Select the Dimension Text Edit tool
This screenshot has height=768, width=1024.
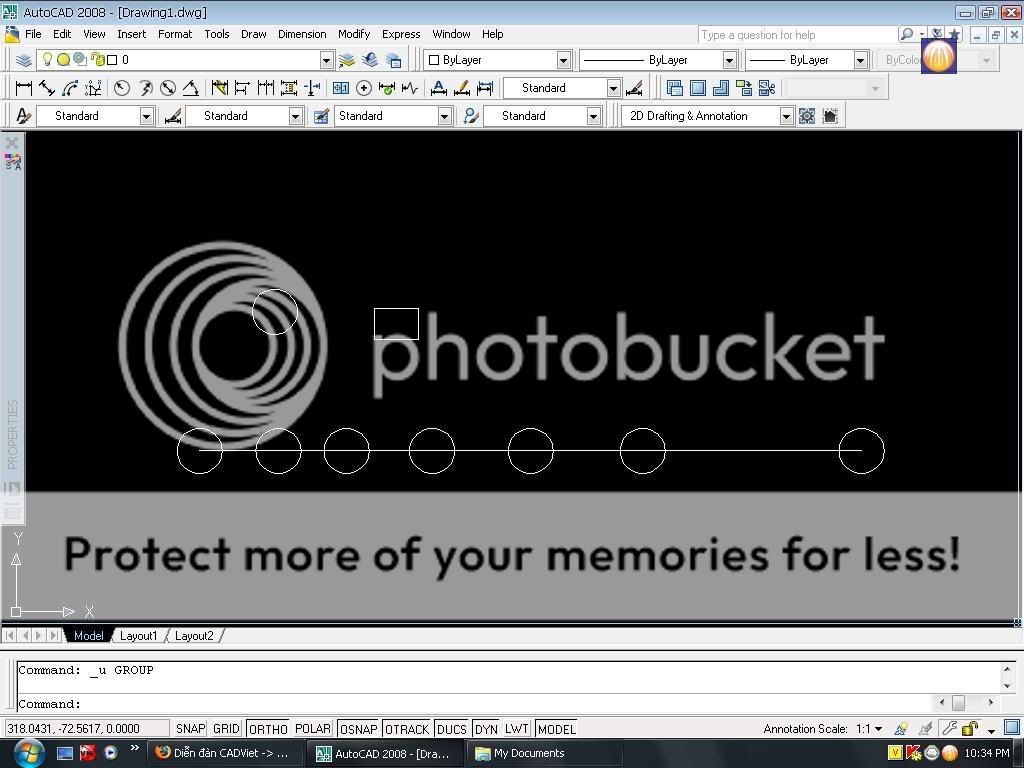439,88
